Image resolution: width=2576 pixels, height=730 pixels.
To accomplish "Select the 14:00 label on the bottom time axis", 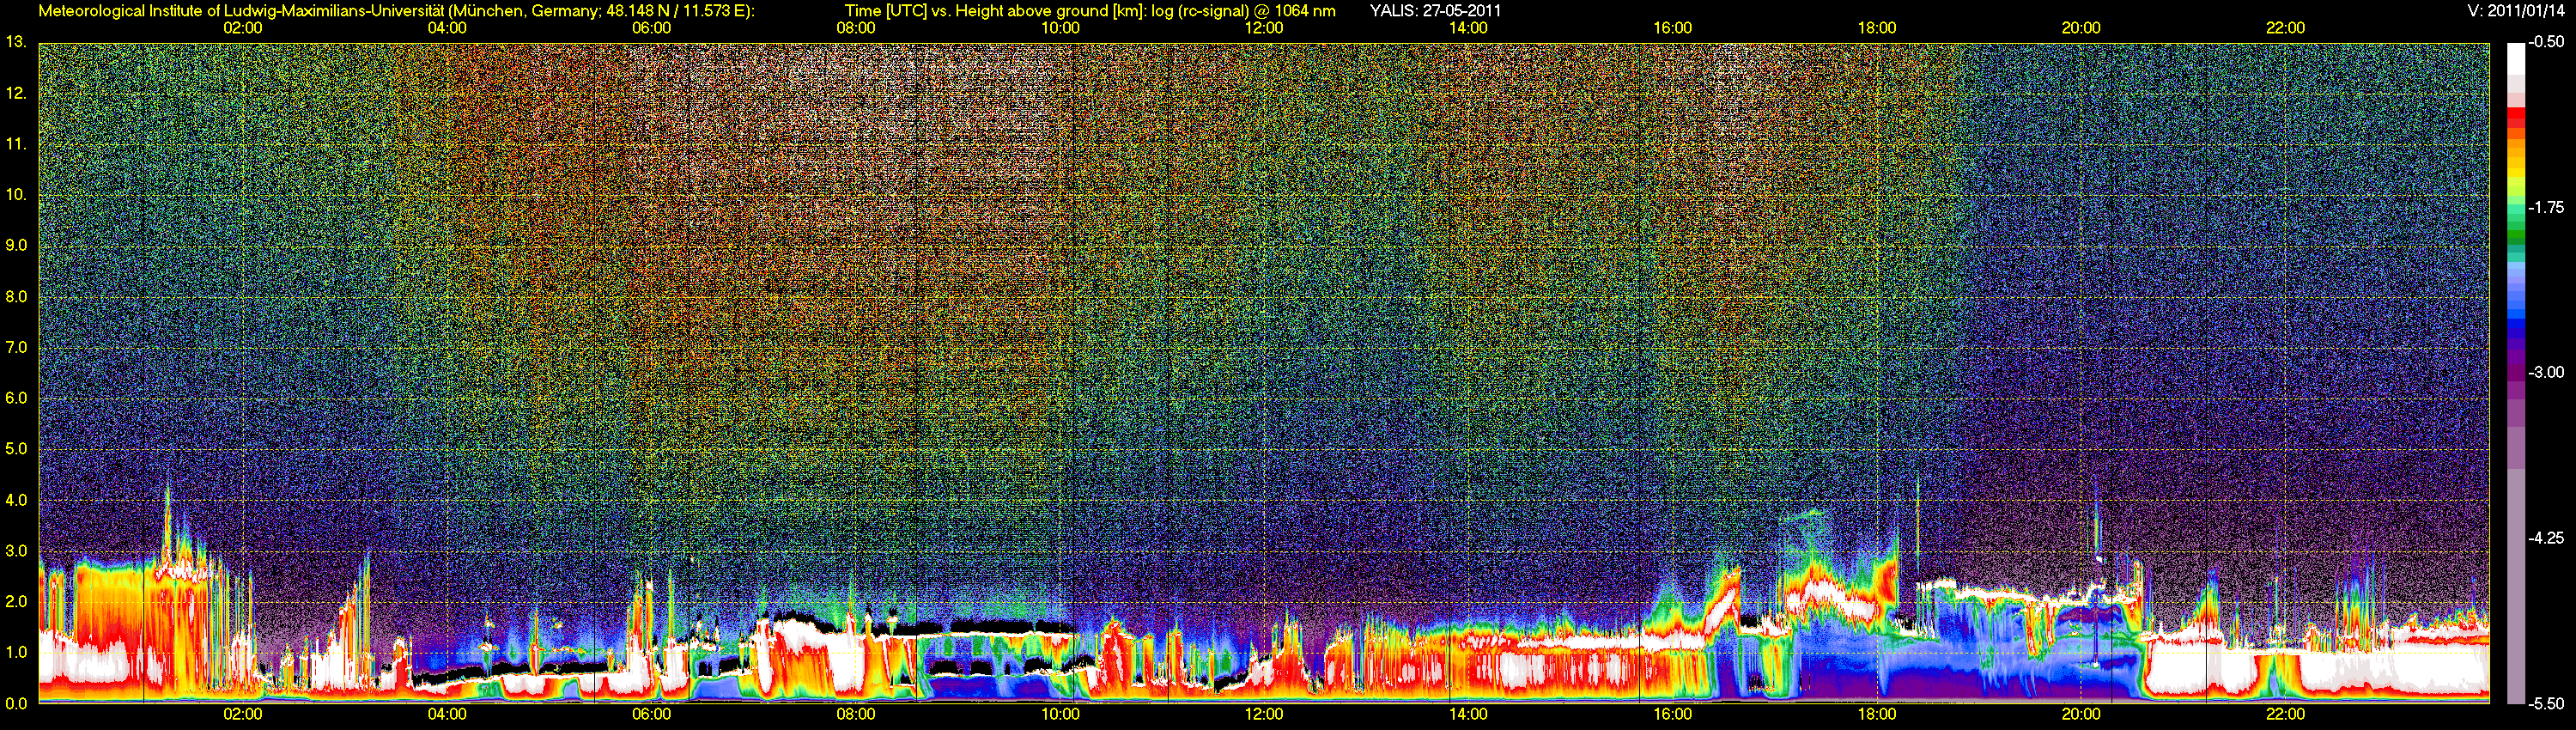I will pyautogui.click(x=1468, y=714).
